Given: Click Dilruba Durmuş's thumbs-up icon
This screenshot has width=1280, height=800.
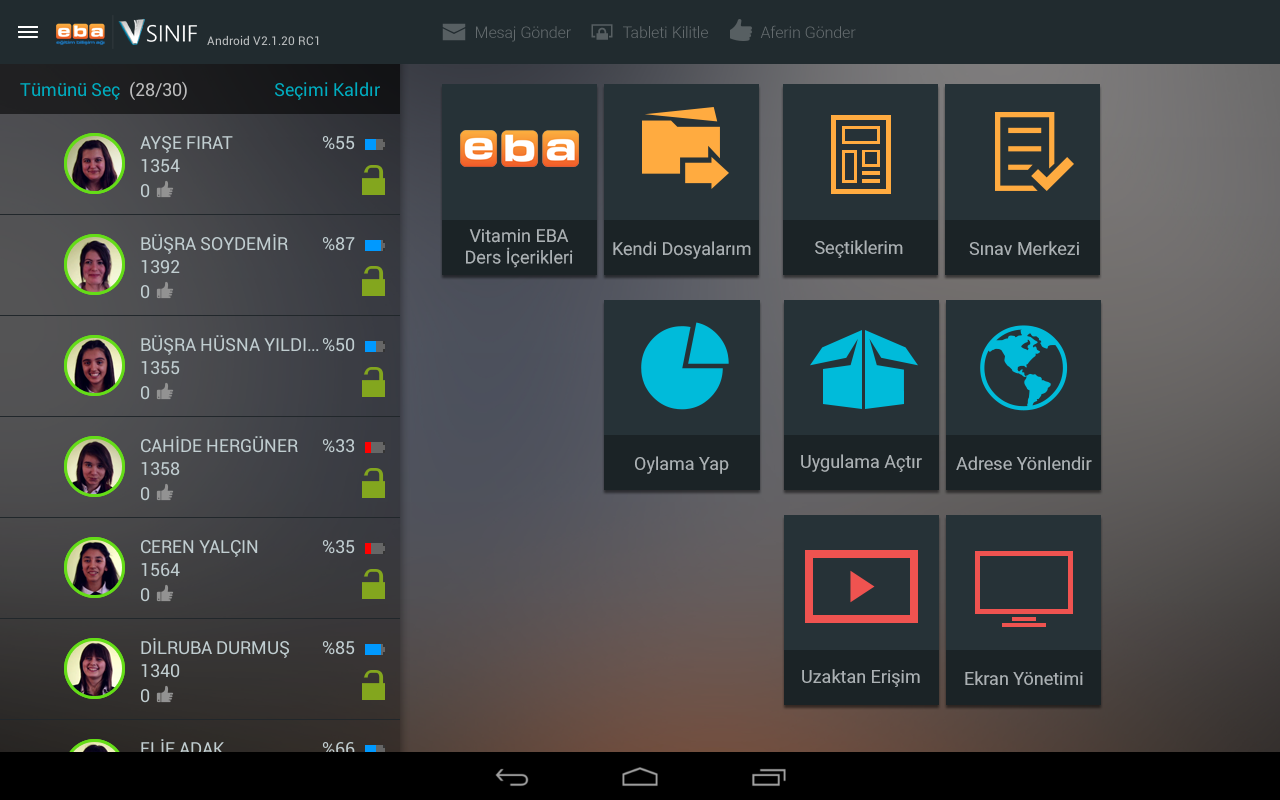Looking at the screenshot, I should tap(164, 695).
